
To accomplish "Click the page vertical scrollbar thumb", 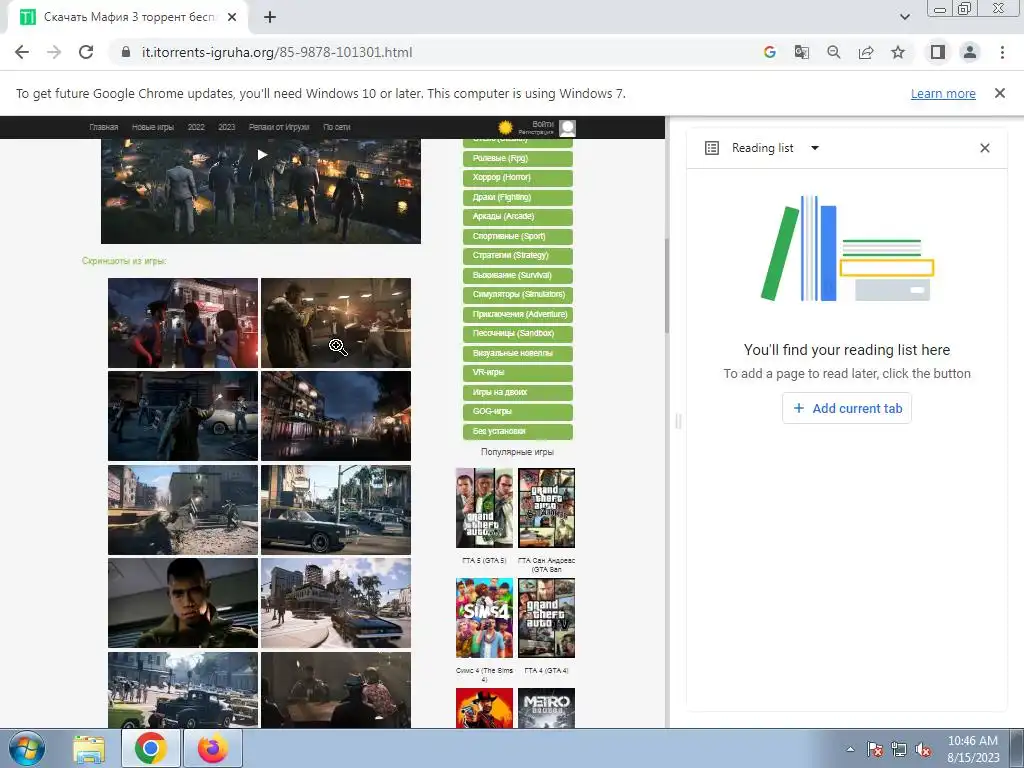I will 667,286.
